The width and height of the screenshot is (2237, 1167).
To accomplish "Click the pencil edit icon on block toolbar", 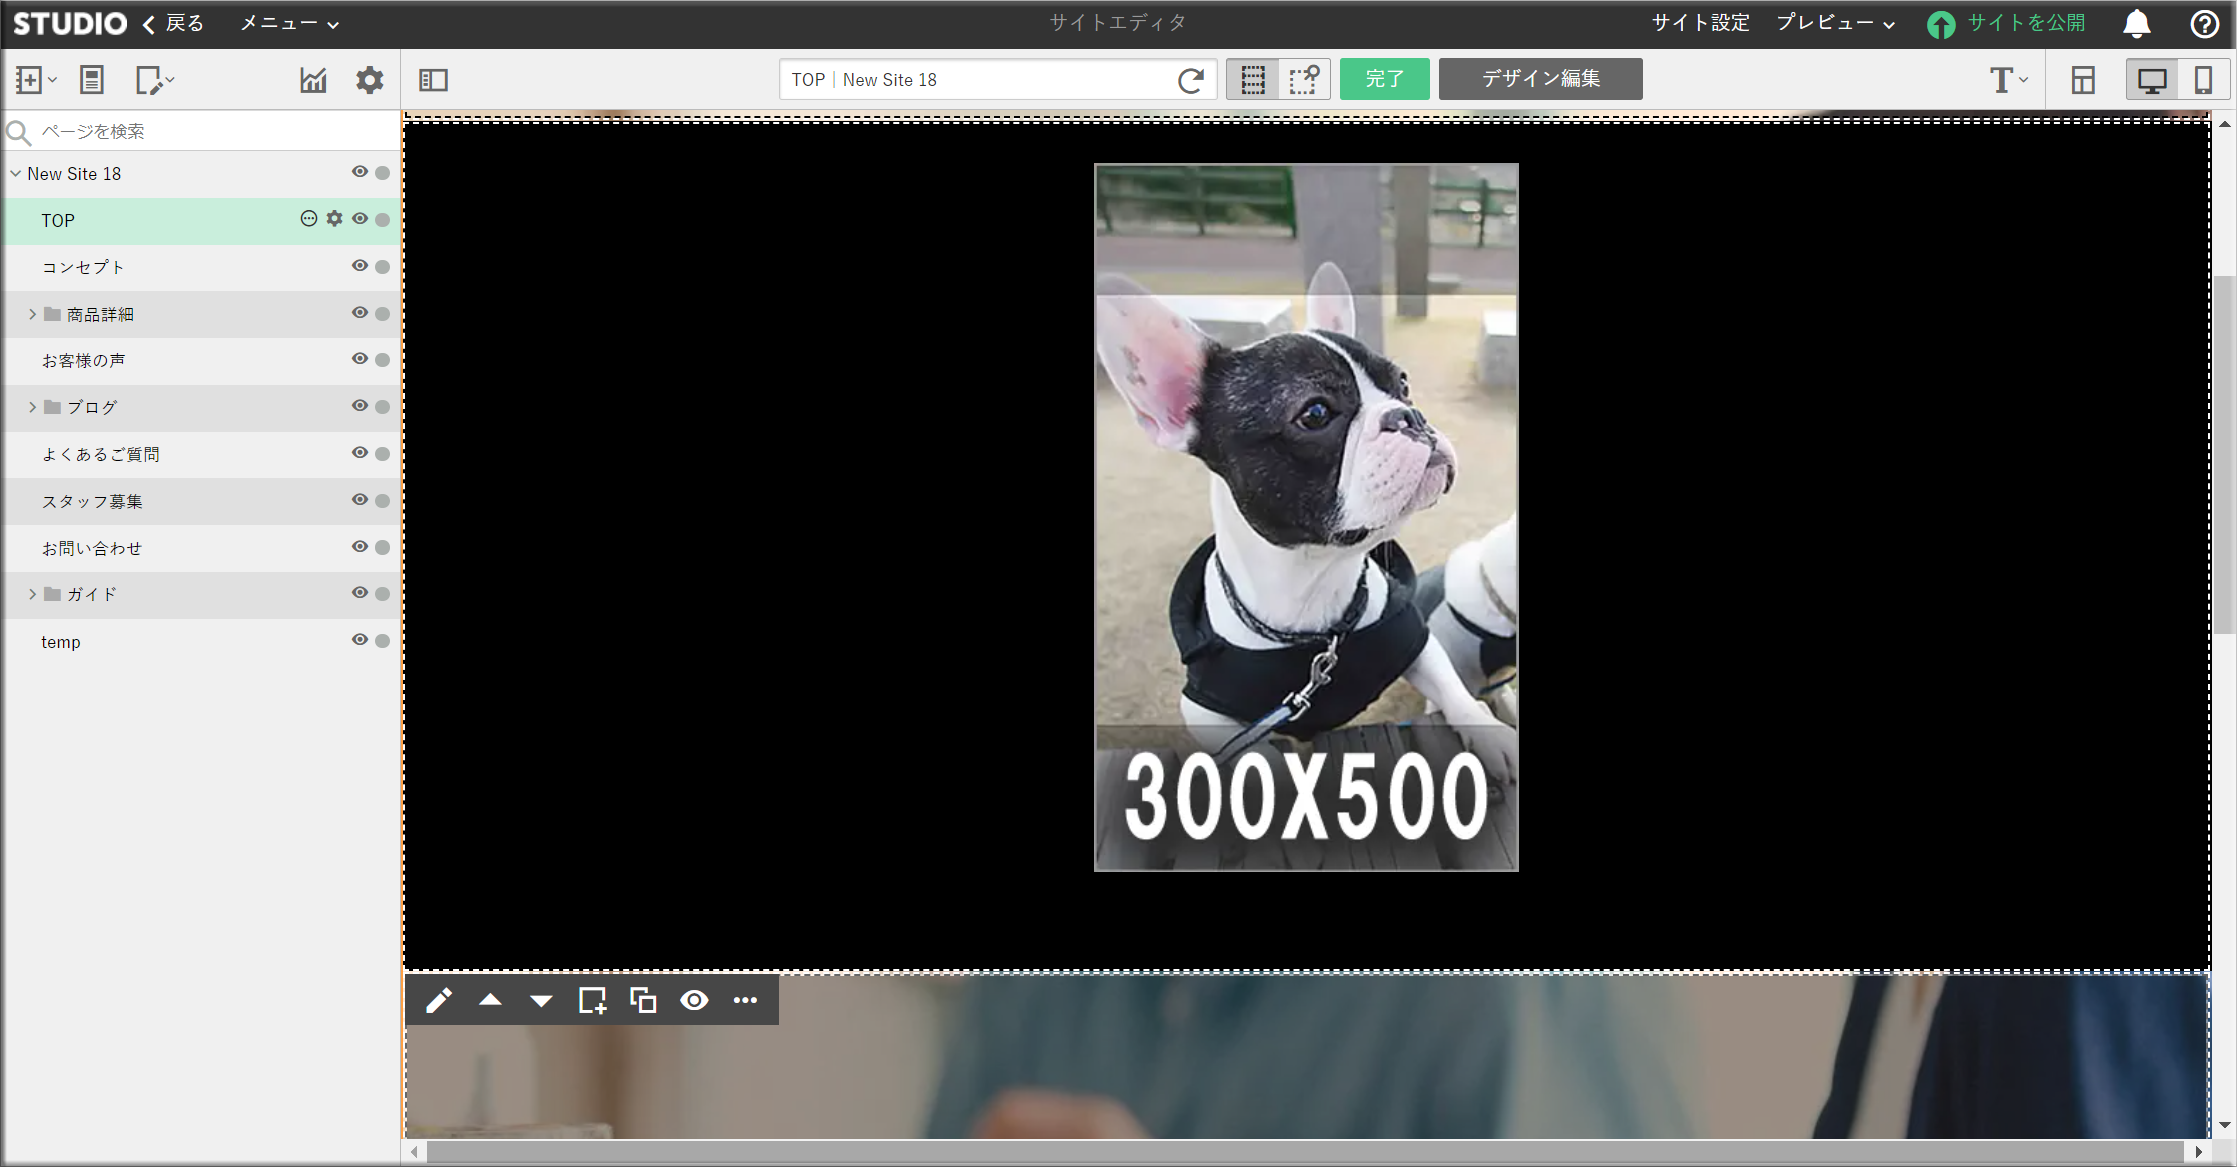I will tap(439, 1000).
